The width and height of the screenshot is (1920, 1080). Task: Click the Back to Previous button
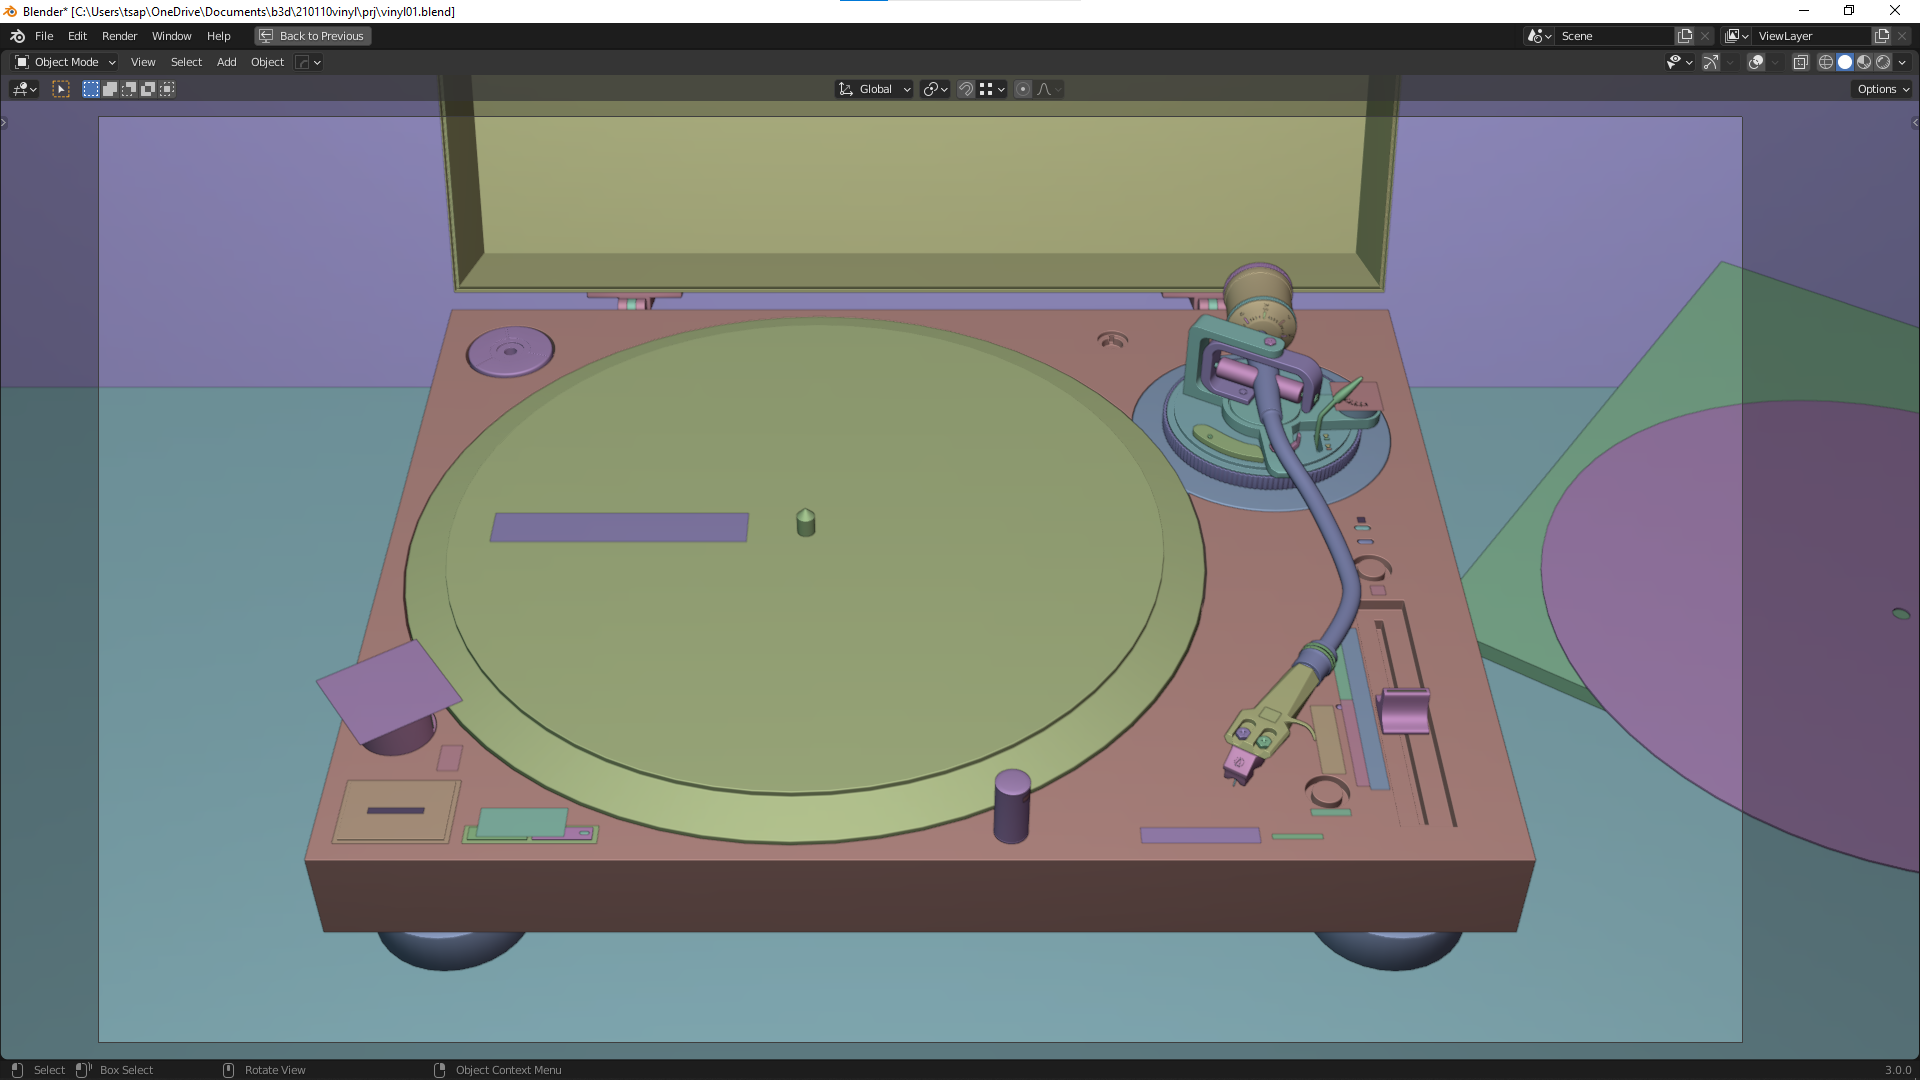tap(312, 36)
